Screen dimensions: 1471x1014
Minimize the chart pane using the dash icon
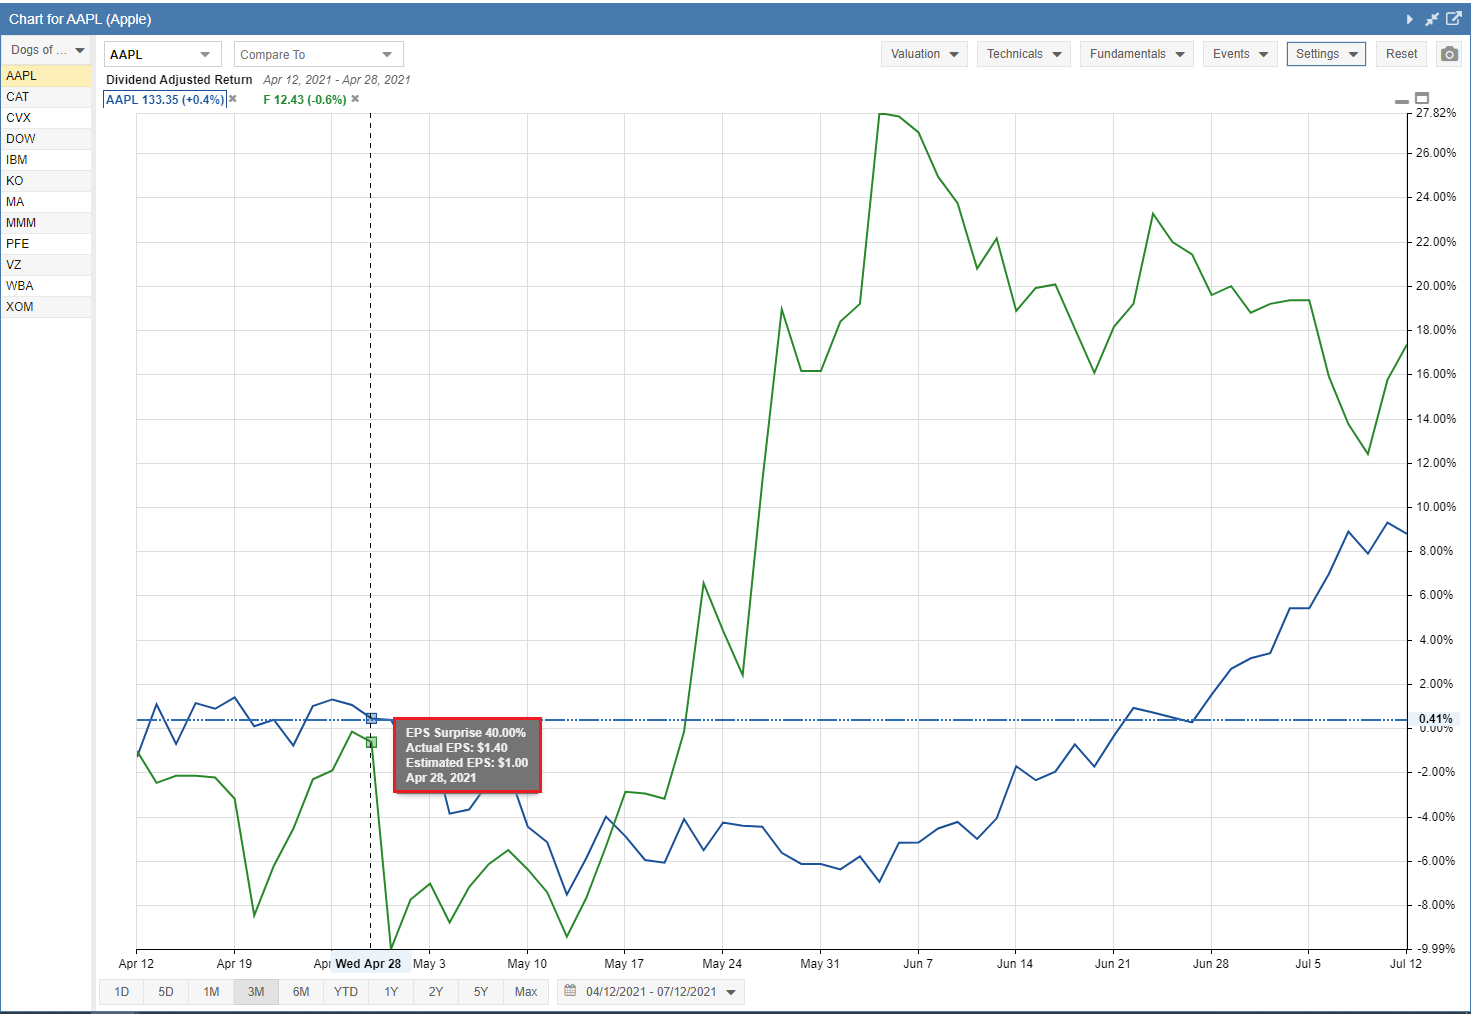point(1402,101)
